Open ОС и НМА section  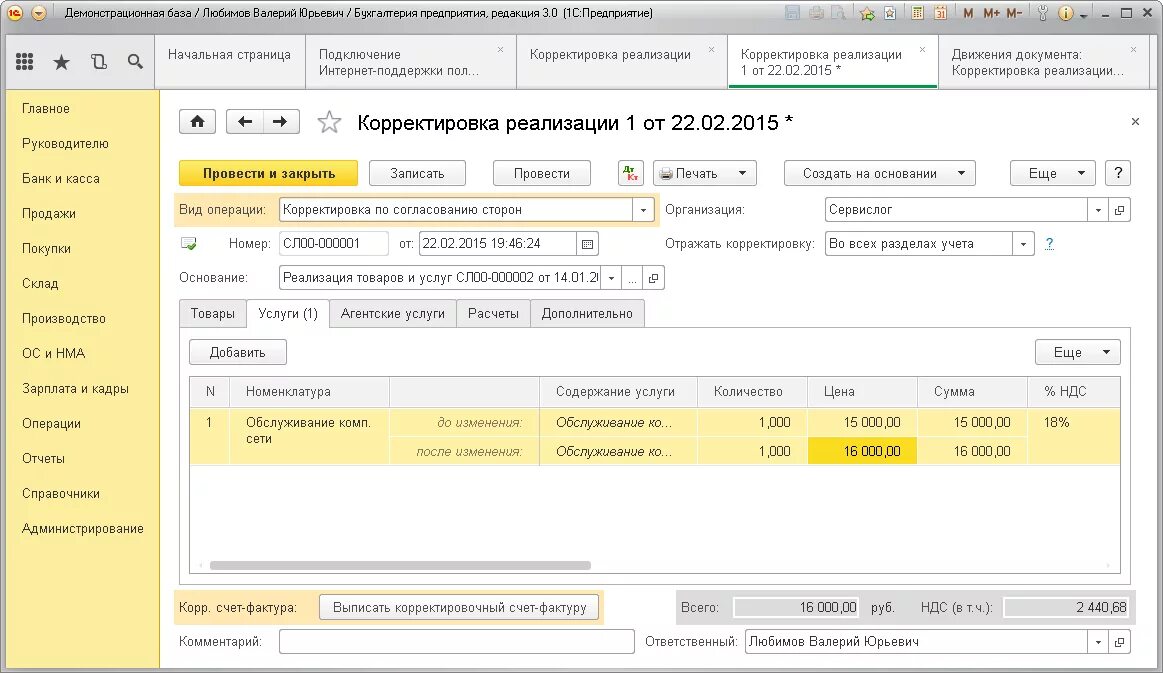pyautogui.click(x=53, y=353)
